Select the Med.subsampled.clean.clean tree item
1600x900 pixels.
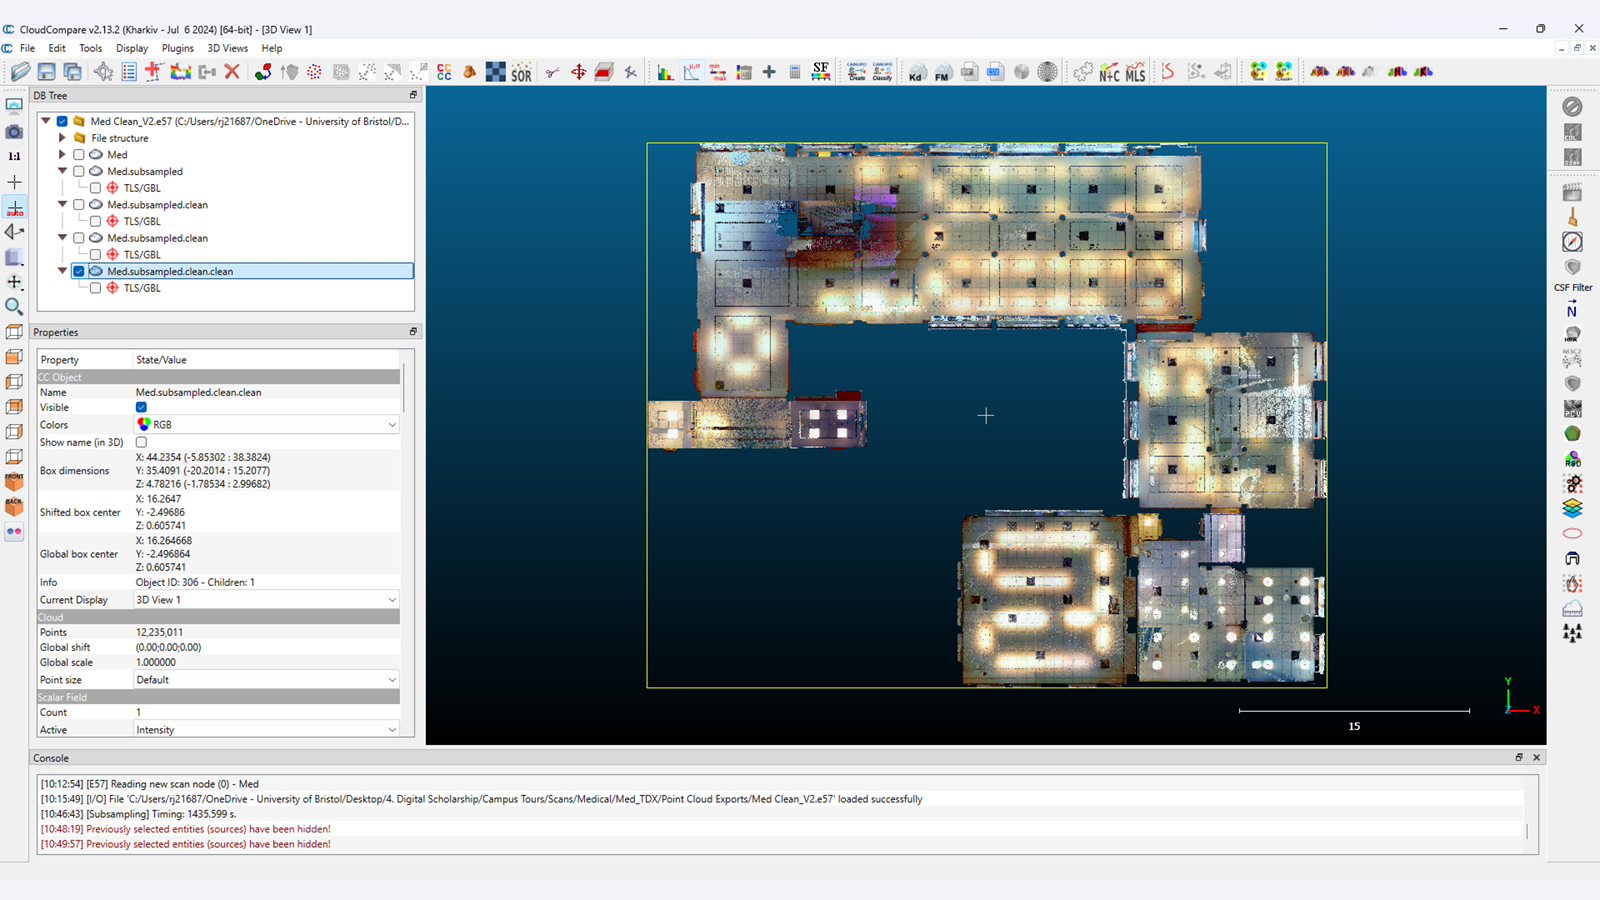click(170, 271)
